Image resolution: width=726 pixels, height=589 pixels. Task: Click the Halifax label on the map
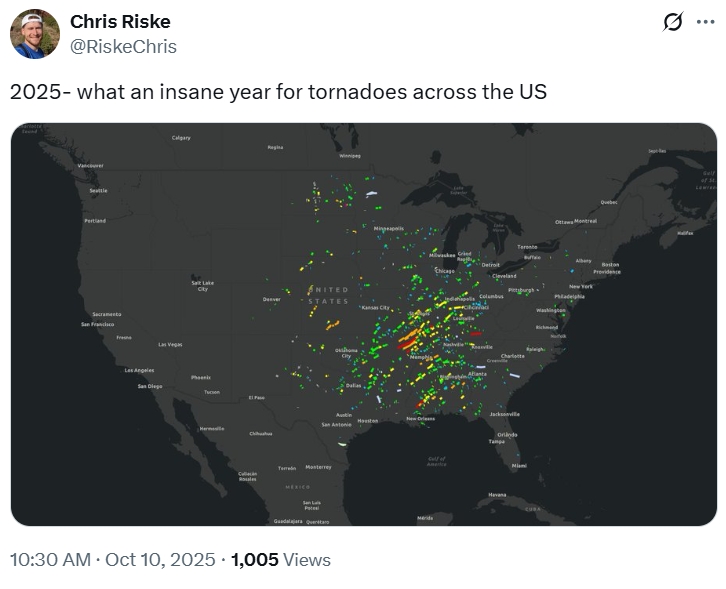(x=684, y=233)
